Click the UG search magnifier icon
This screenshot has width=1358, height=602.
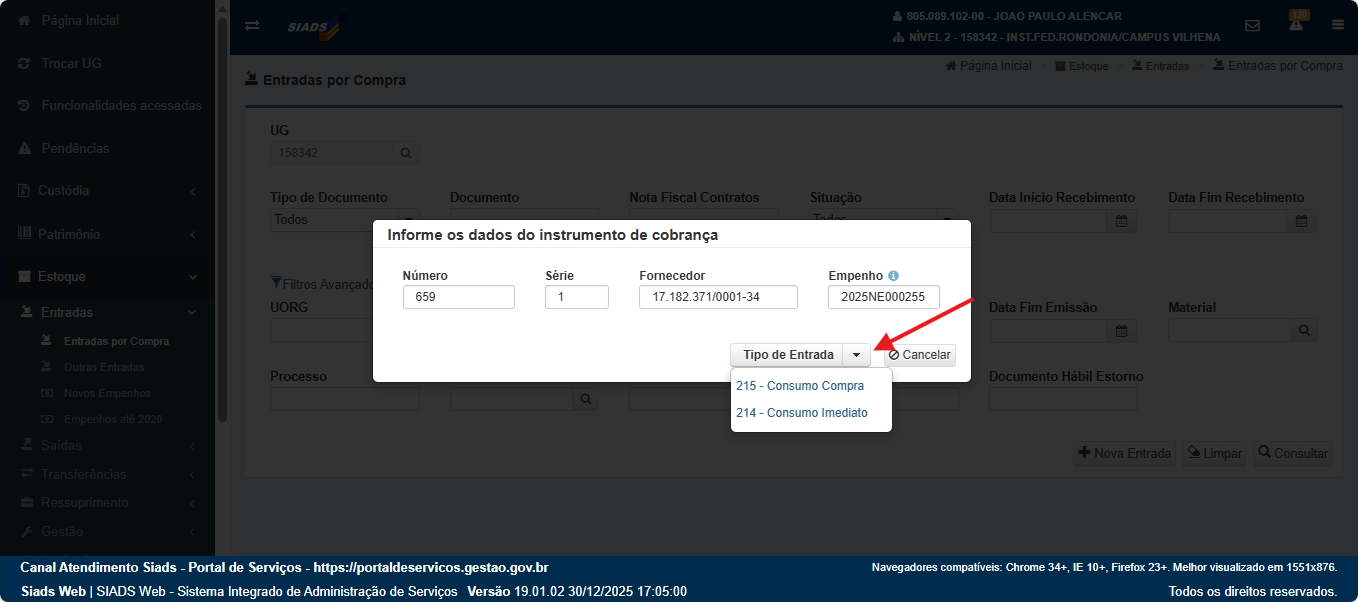click(406, 154)
